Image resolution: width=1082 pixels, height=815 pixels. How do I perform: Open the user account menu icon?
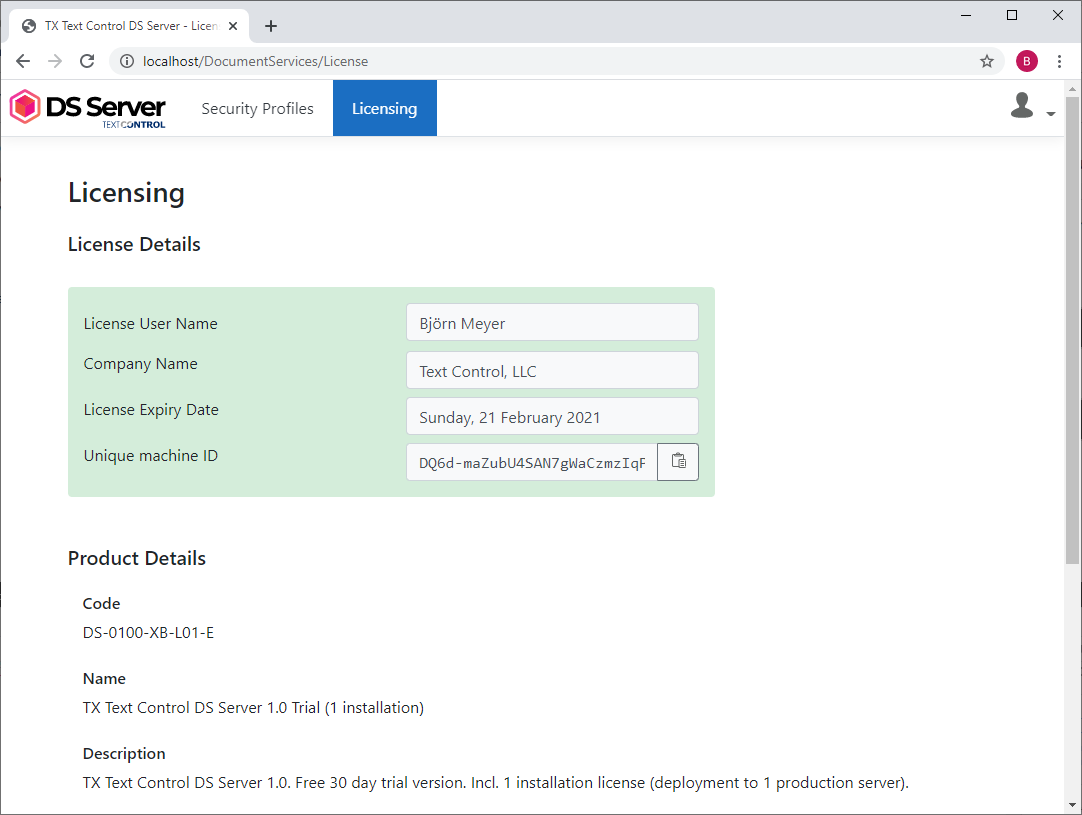(1021, 106)
